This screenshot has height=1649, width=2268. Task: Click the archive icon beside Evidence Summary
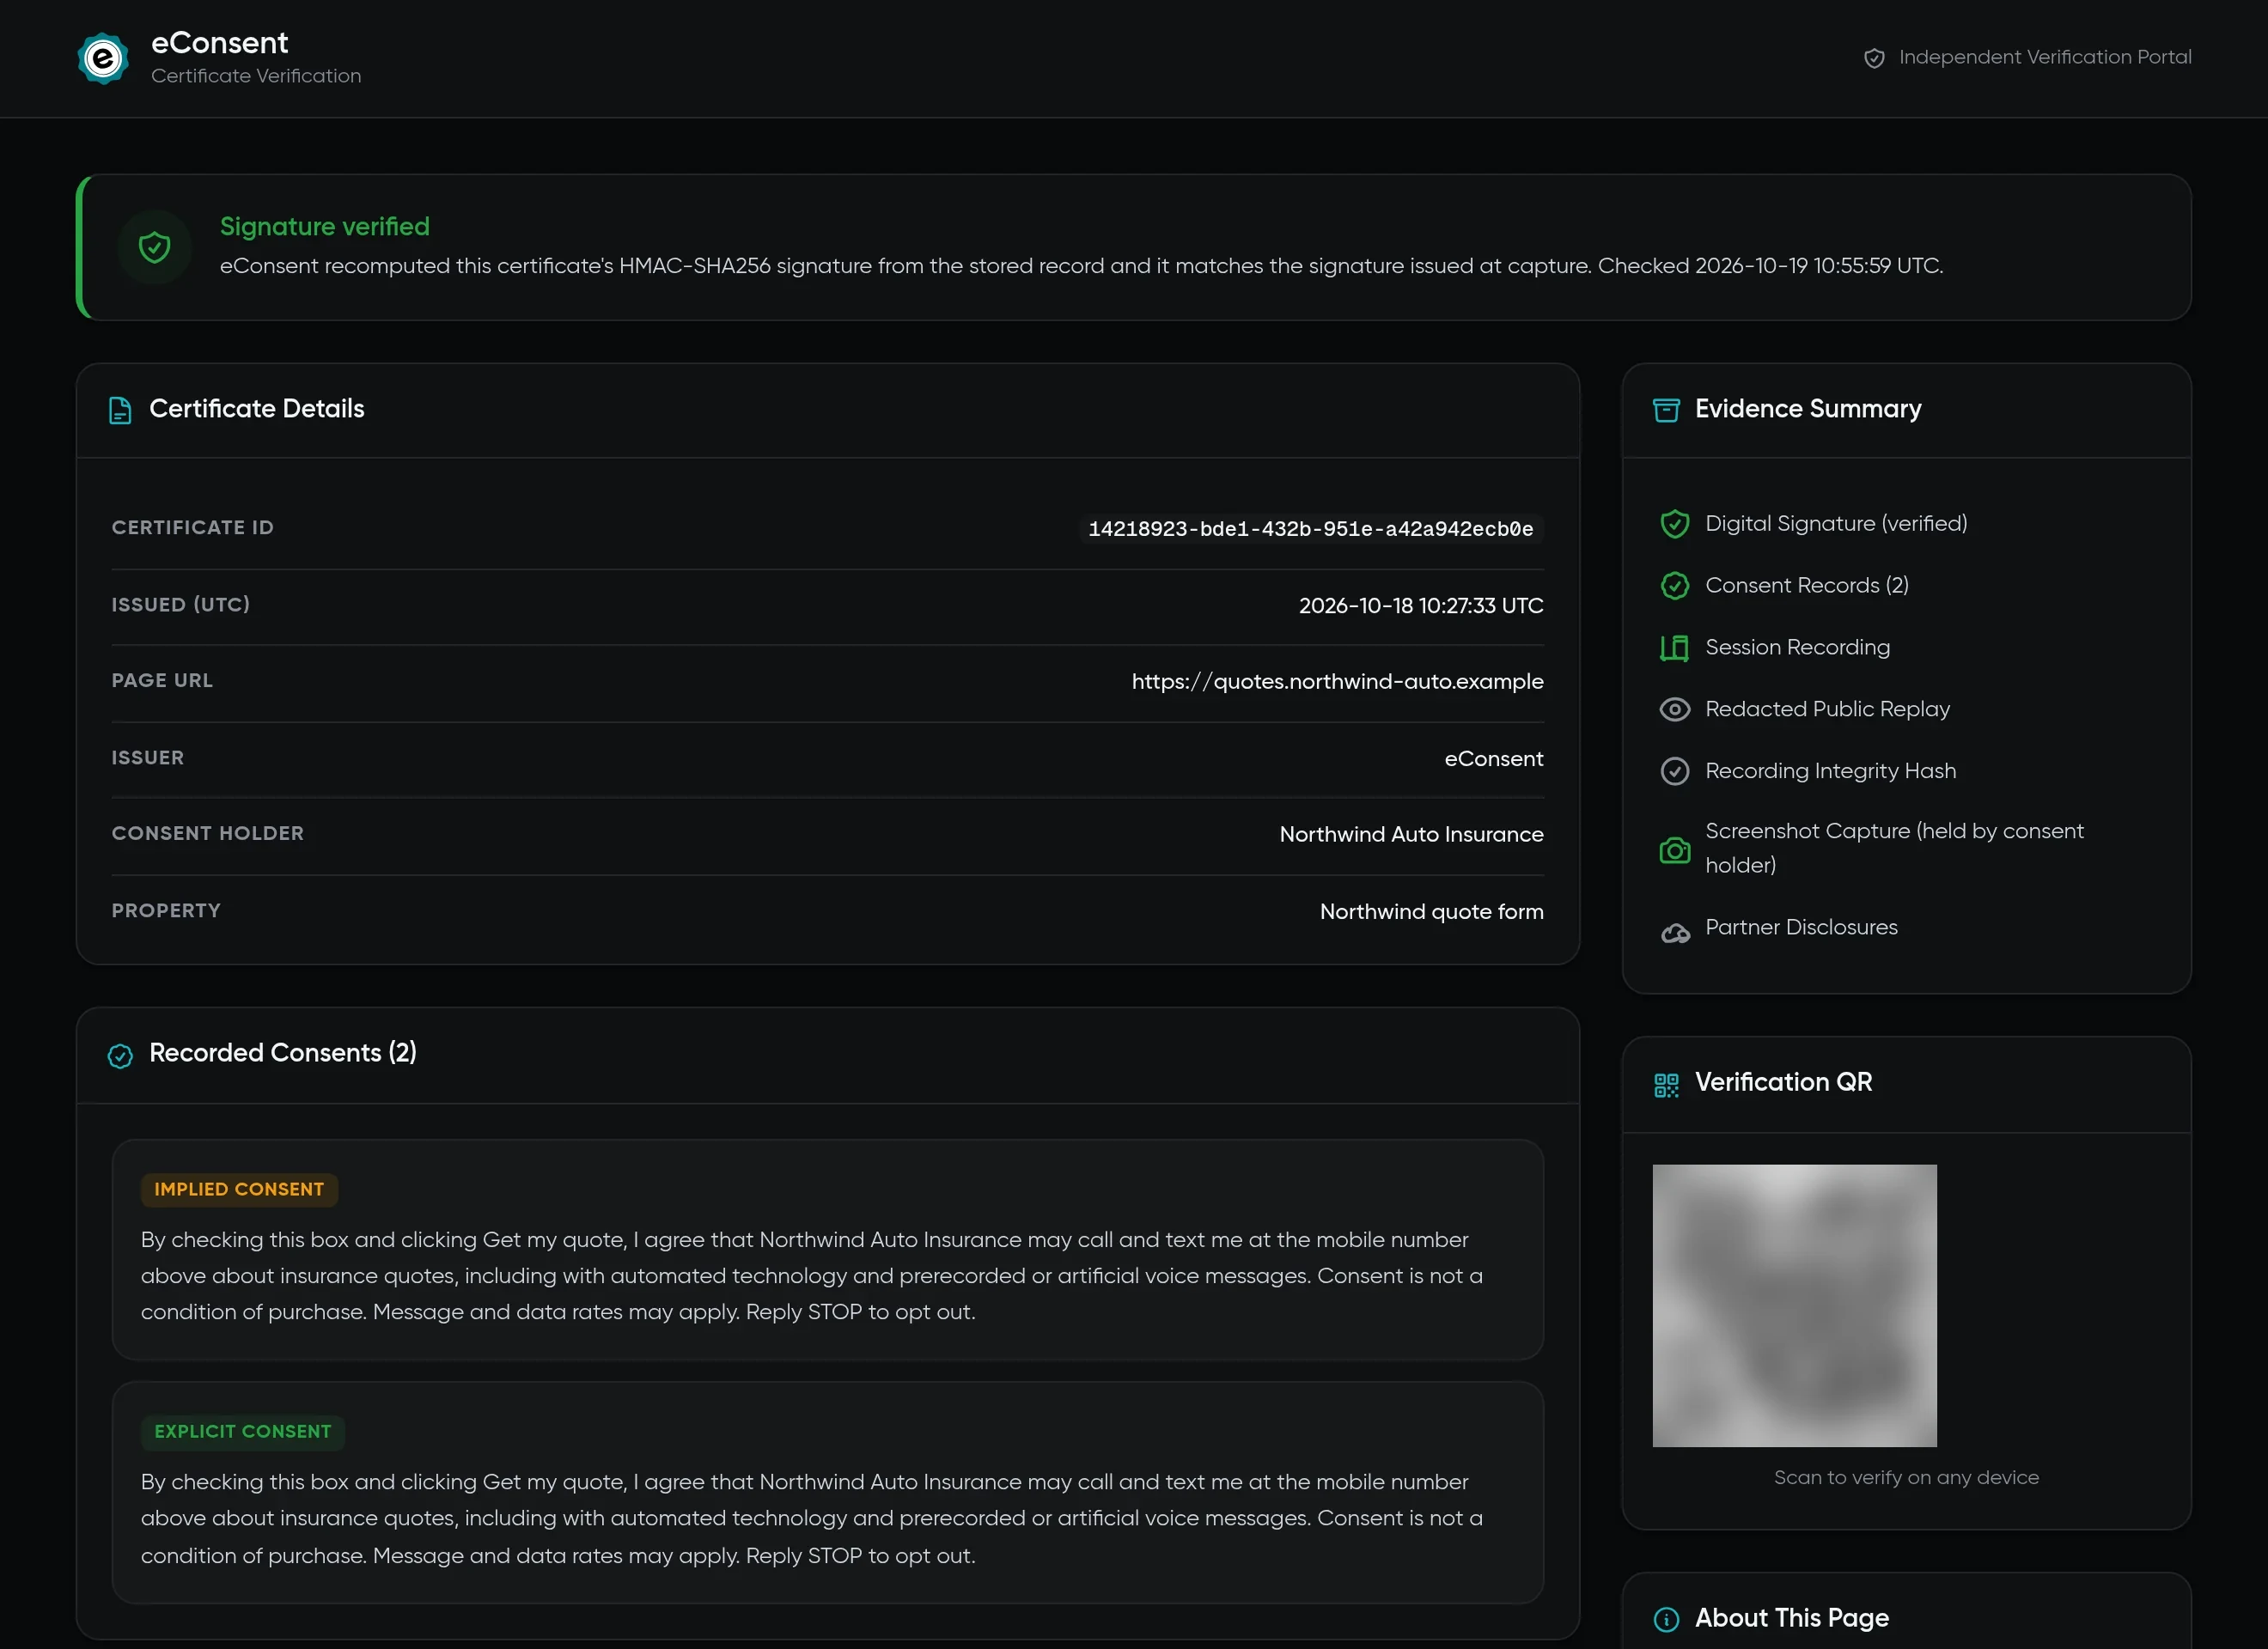pyautogui.click(x=1666, y=410)
